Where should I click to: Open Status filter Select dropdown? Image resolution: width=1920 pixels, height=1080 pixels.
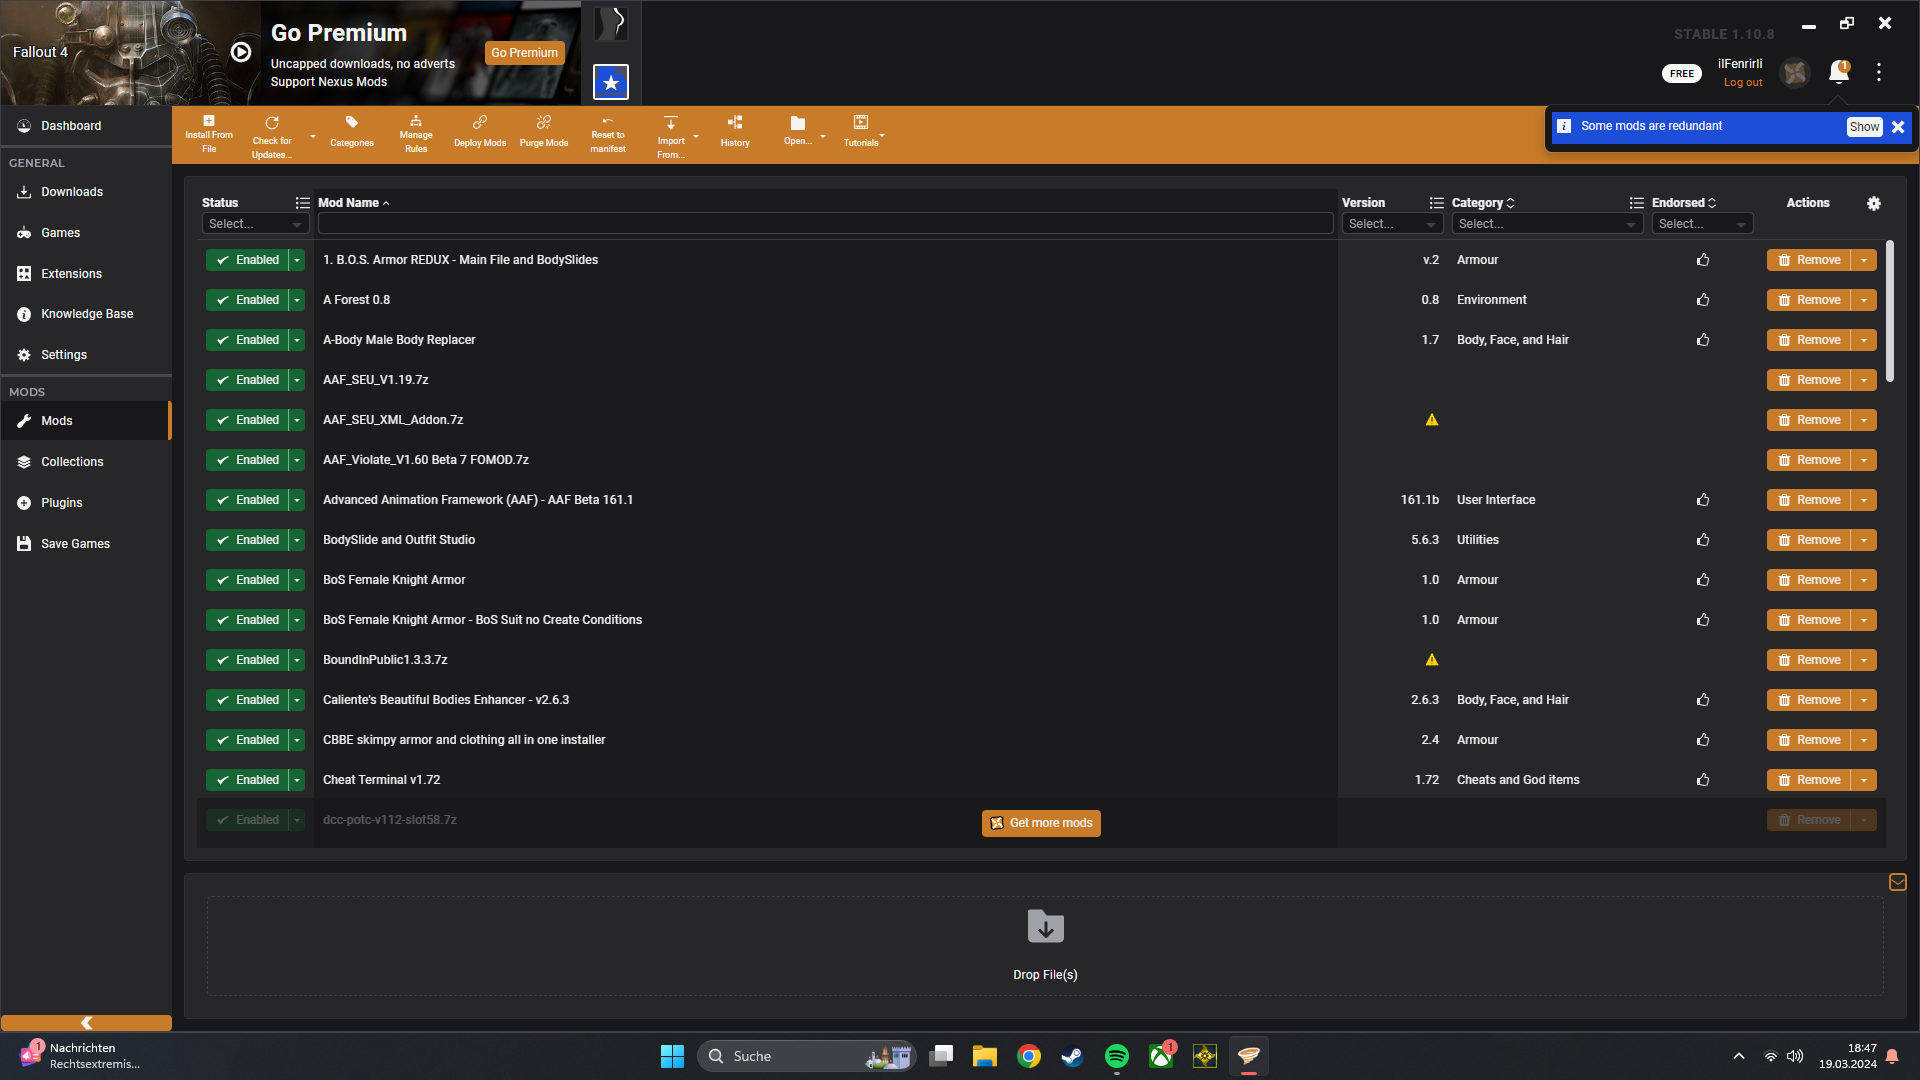tap(255, 224)
